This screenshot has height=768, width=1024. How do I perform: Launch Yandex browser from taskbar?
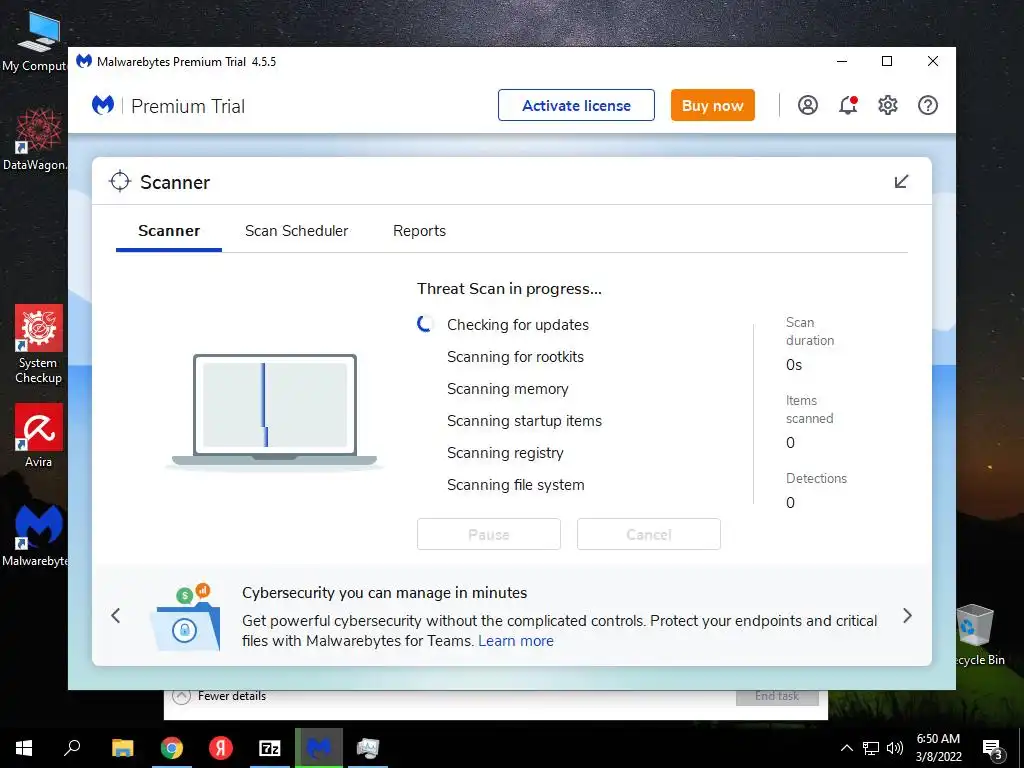click(x=221, y=748)
